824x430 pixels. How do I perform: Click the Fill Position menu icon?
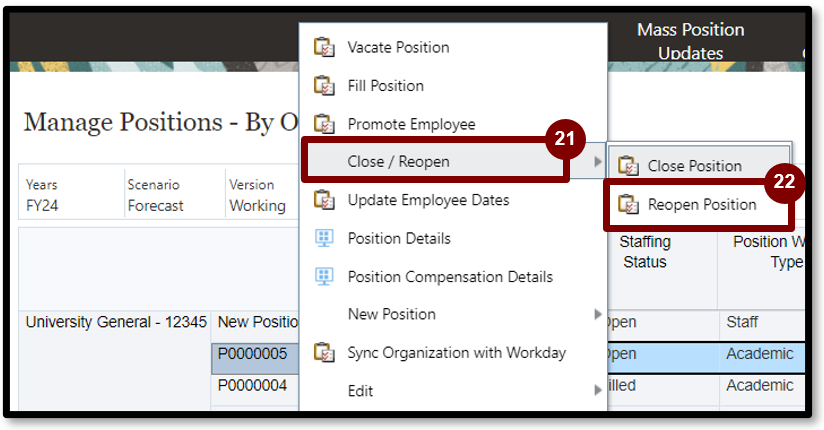coord(324,86)
